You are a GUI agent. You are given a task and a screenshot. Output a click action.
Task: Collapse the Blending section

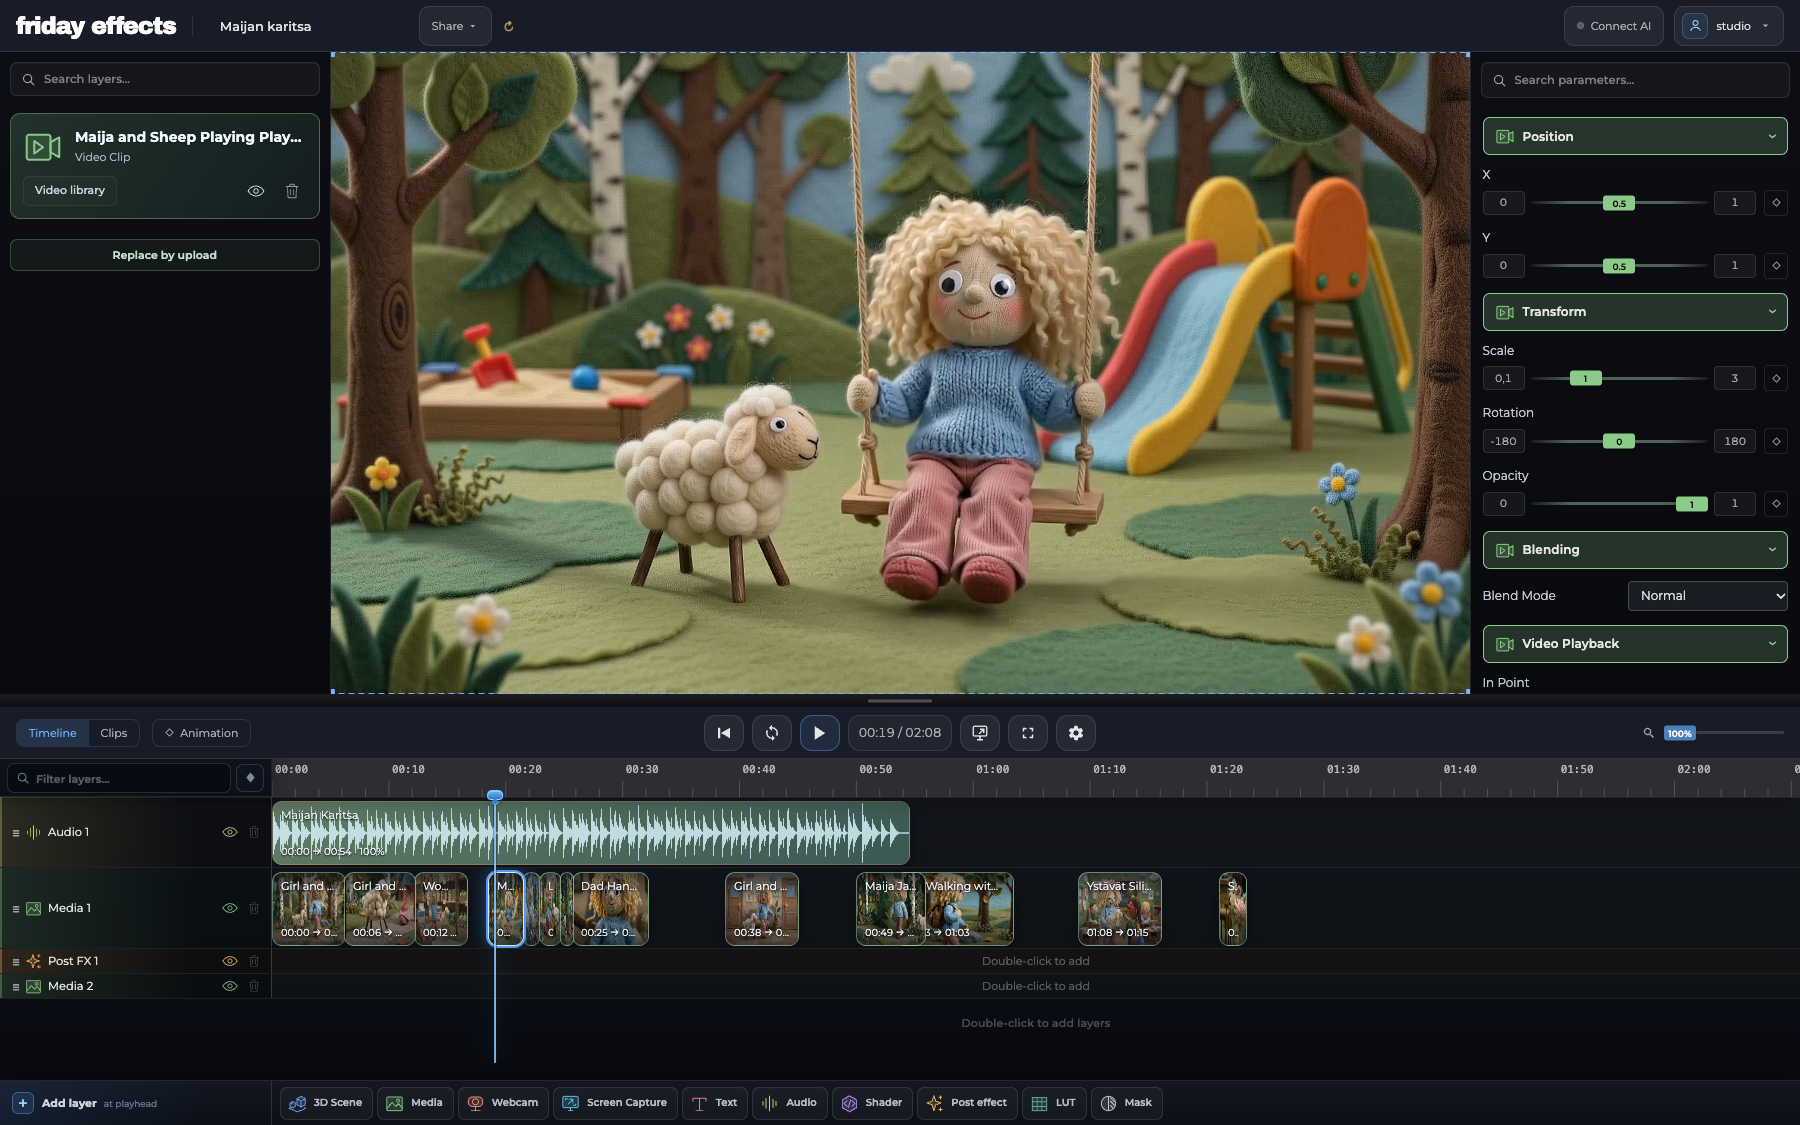point(1635,550)
